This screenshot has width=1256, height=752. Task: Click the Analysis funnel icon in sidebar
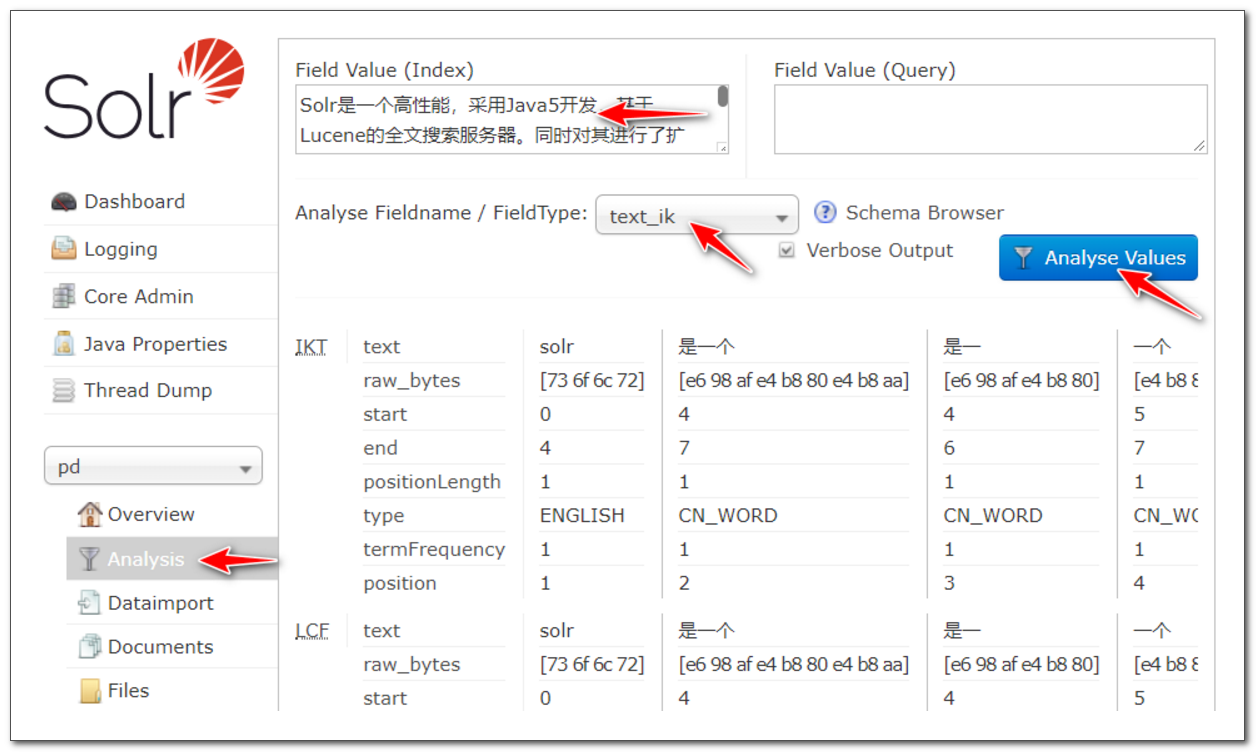coord(90,559)
